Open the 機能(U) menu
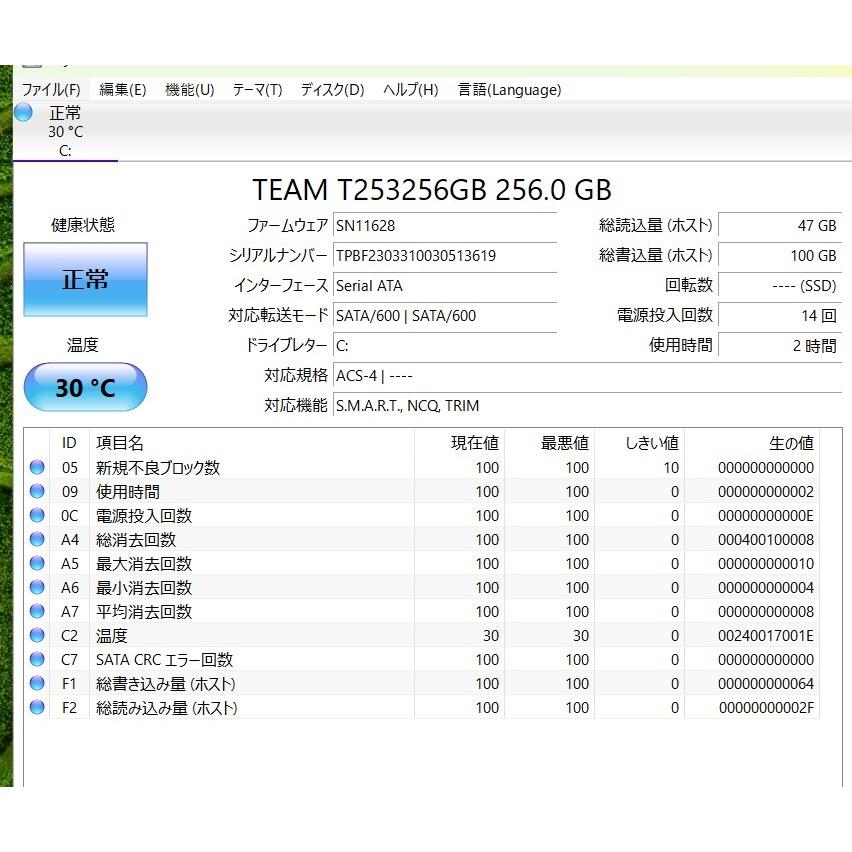 point(190,90)
